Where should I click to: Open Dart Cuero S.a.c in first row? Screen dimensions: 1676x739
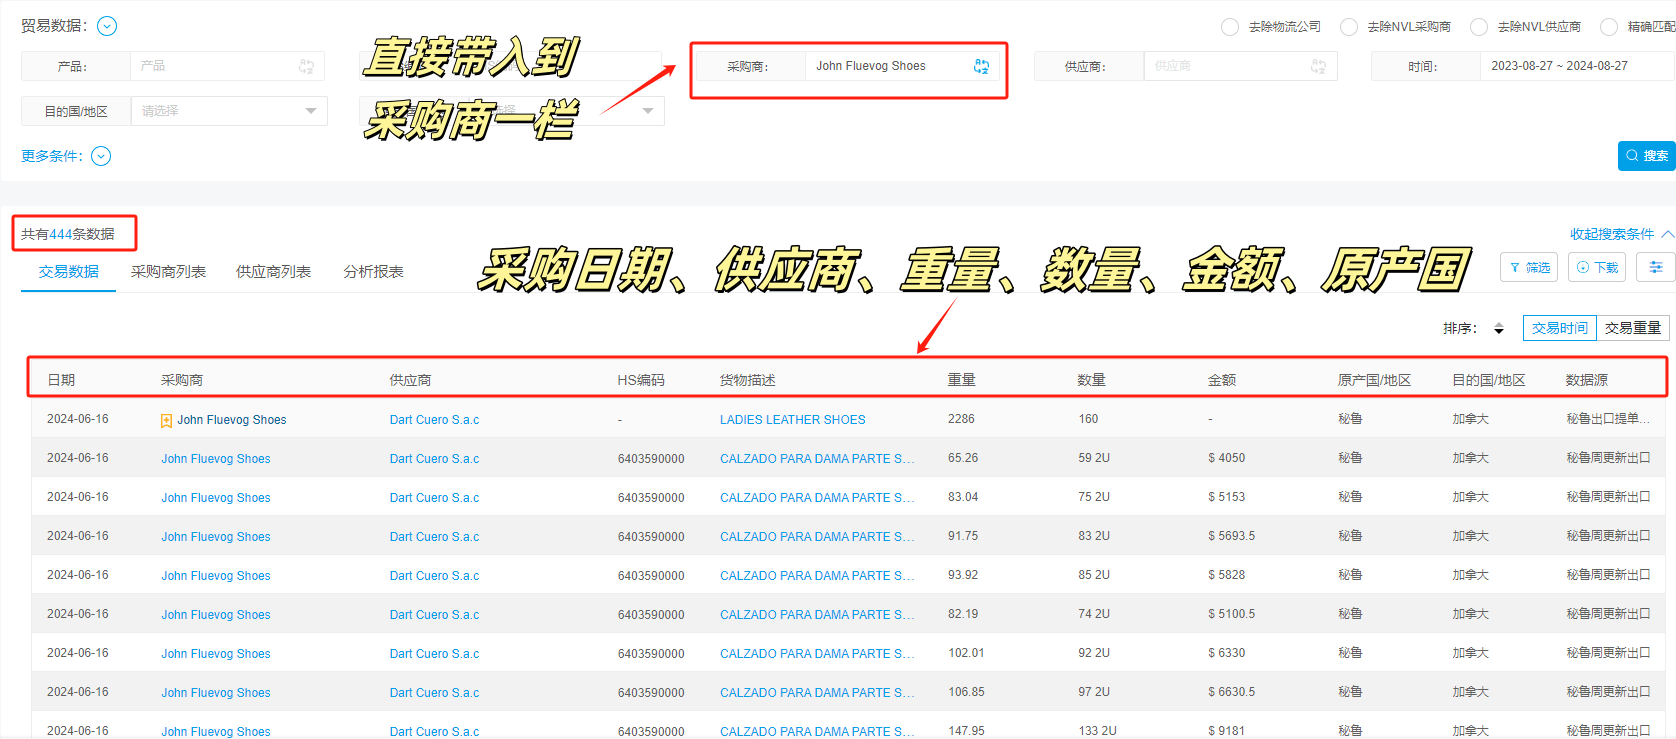point(434,420)
